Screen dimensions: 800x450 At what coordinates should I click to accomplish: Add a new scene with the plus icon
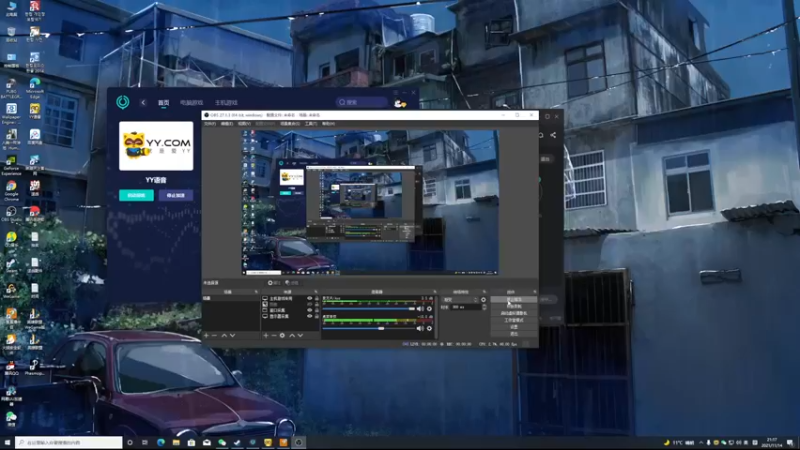(x=206, y=336)
